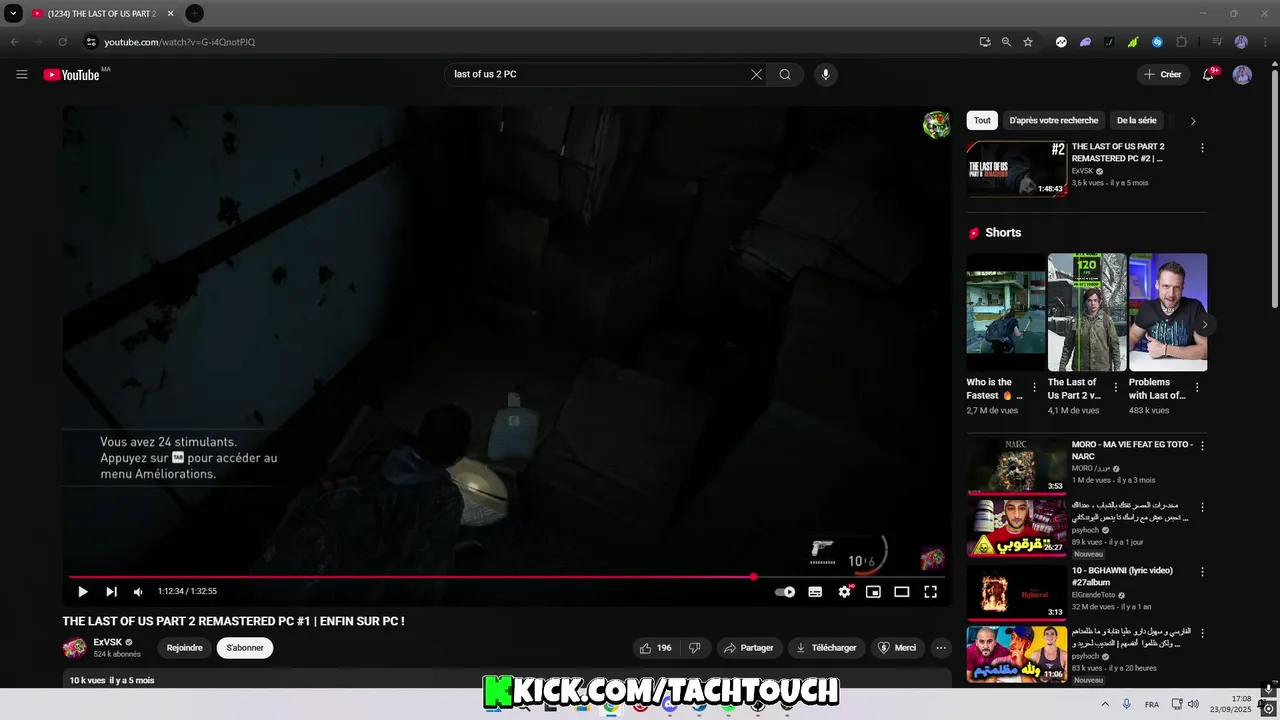
Task: Open options for Problems with Last of short
Action: [x=1197, y=388]
